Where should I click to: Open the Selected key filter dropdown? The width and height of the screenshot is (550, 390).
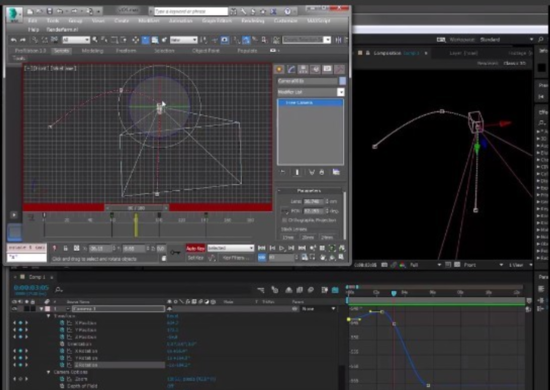tap(230, 248)
